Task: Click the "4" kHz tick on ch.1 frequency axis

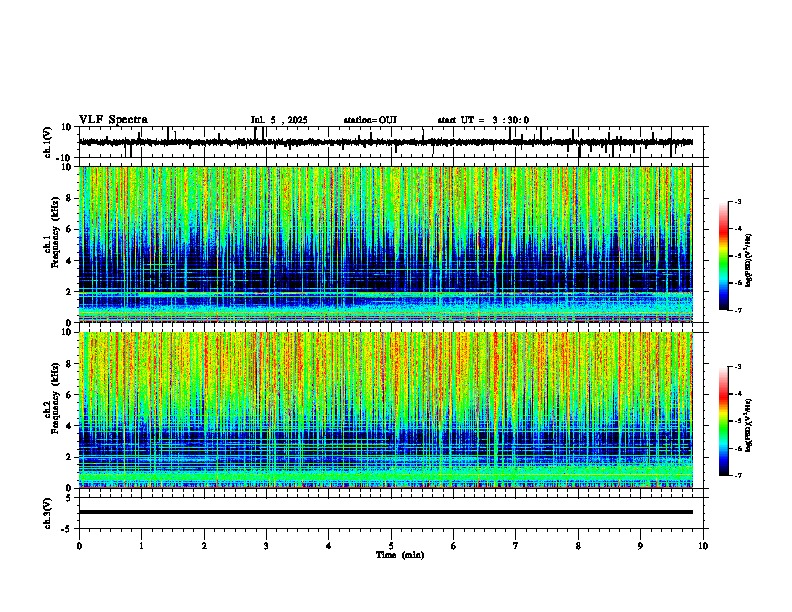Action: click(69, 261)
